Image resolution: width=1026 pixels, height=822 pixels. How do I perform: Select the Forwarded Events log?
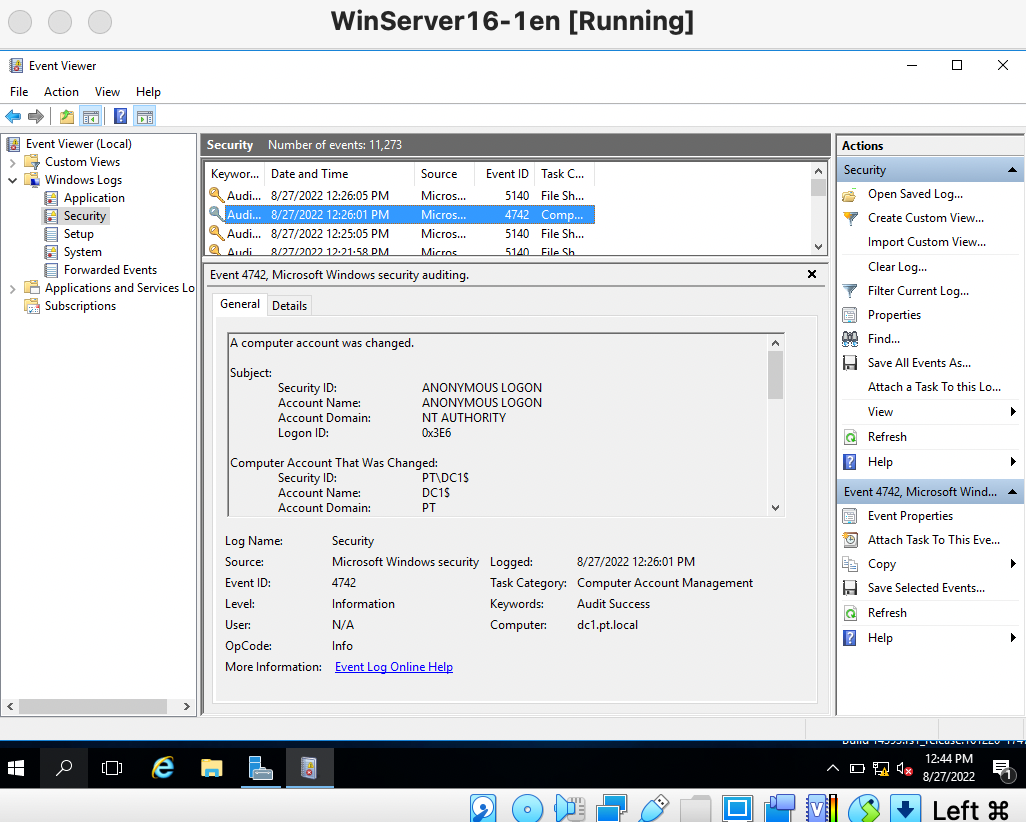click(x=110, y=270)
